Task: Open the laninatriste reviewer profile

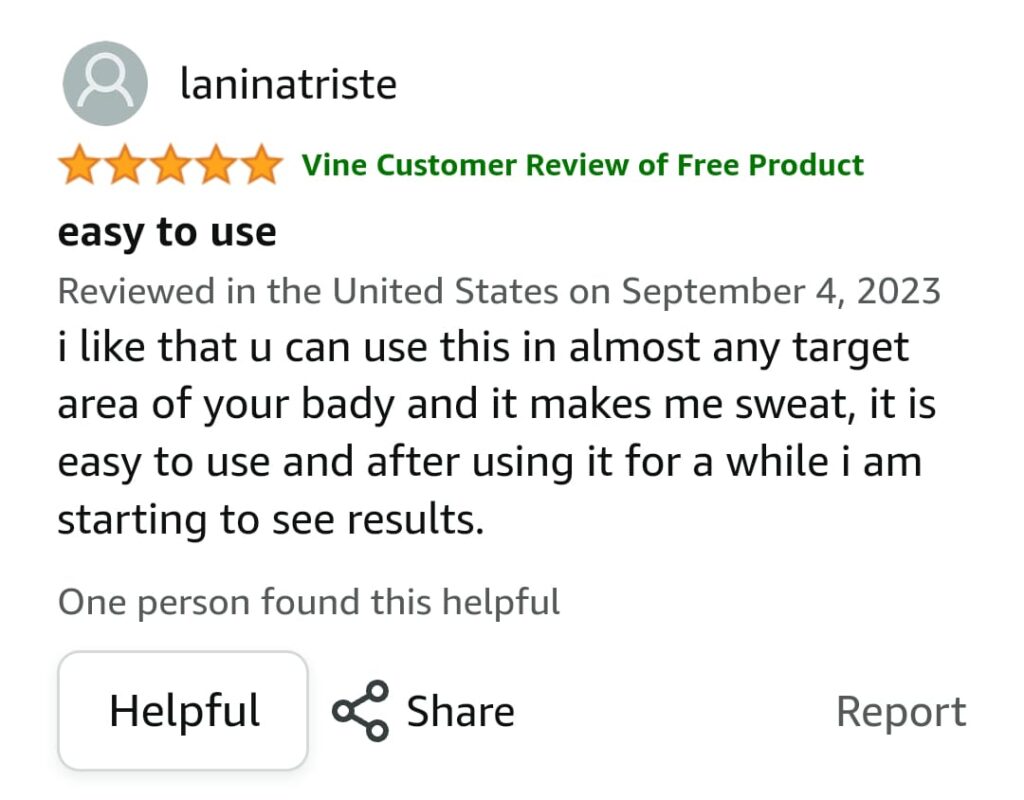Action: (x=288, y=84)
